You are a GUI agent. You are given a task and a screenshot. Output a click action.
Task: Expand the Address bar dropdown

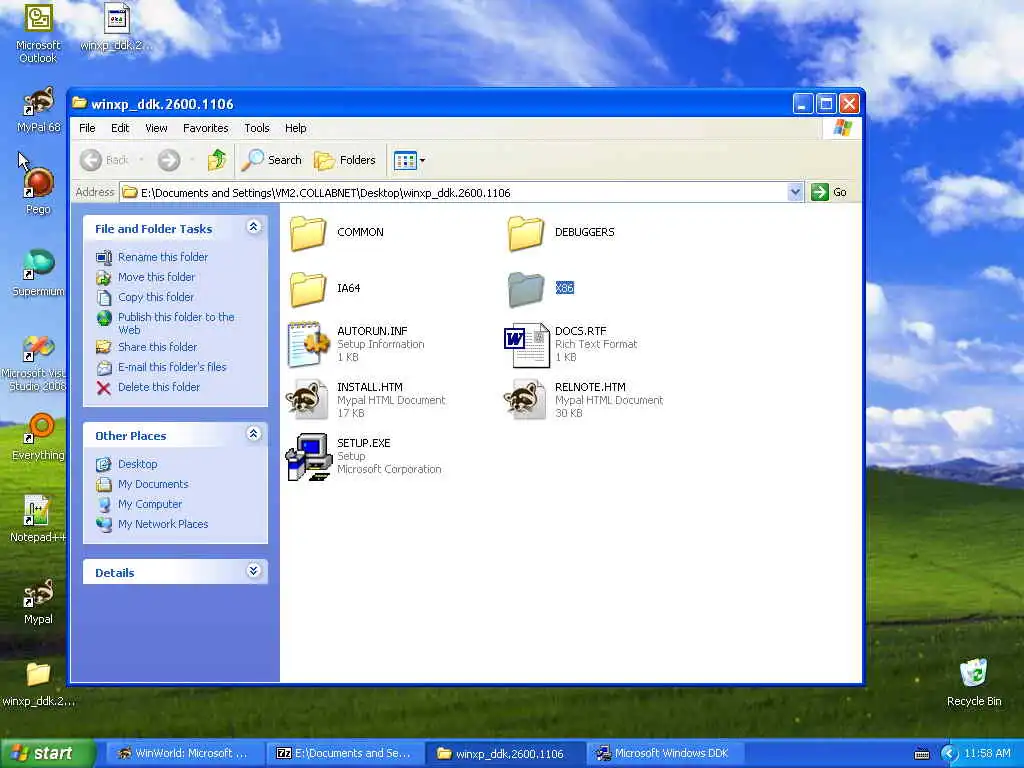coord(795,192)
